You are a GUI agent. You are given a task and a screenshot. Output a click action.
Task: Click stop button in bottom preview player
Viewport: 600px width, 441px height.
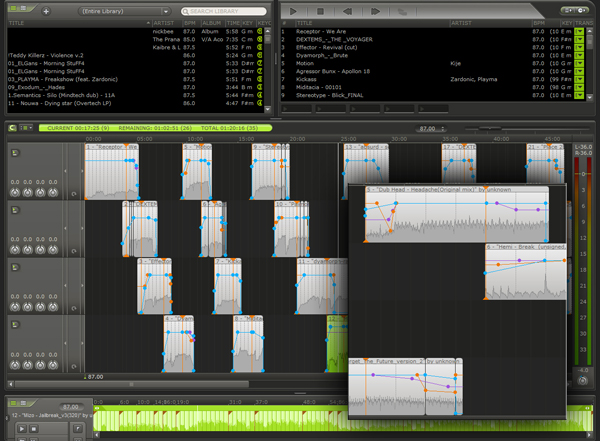[34, 429]
